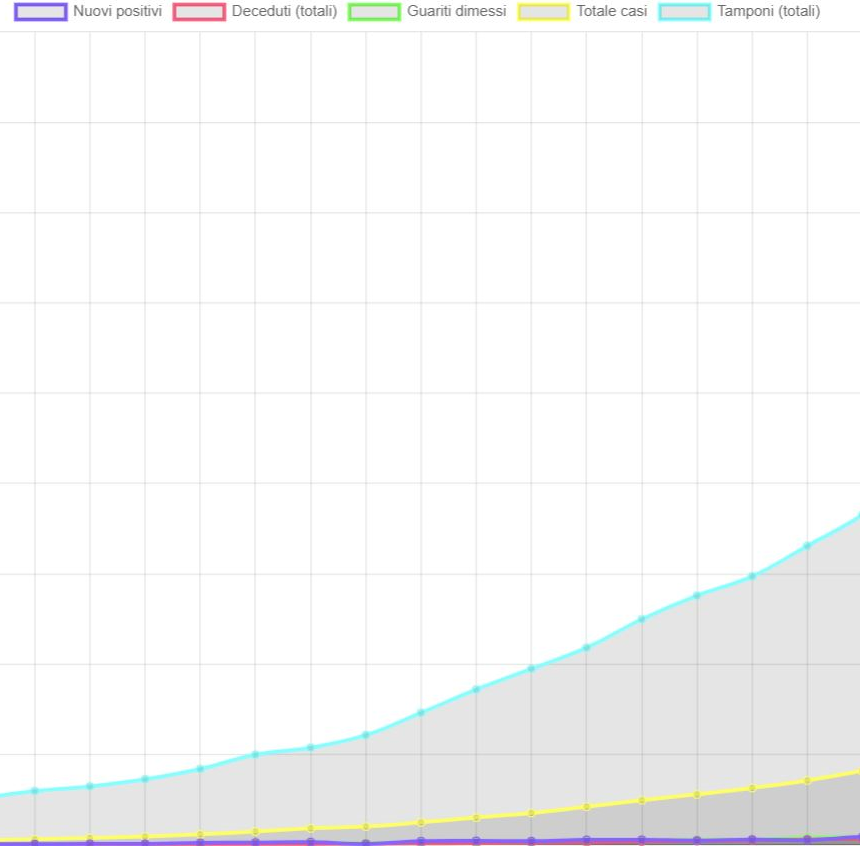Toggle Guariti dimessi dataset visibility label

pos(456,12)
